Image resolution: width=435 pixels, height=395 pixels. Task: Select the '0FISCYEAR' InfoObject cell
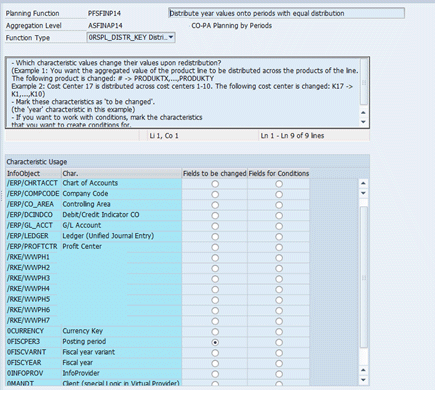[x=33, y=363]
